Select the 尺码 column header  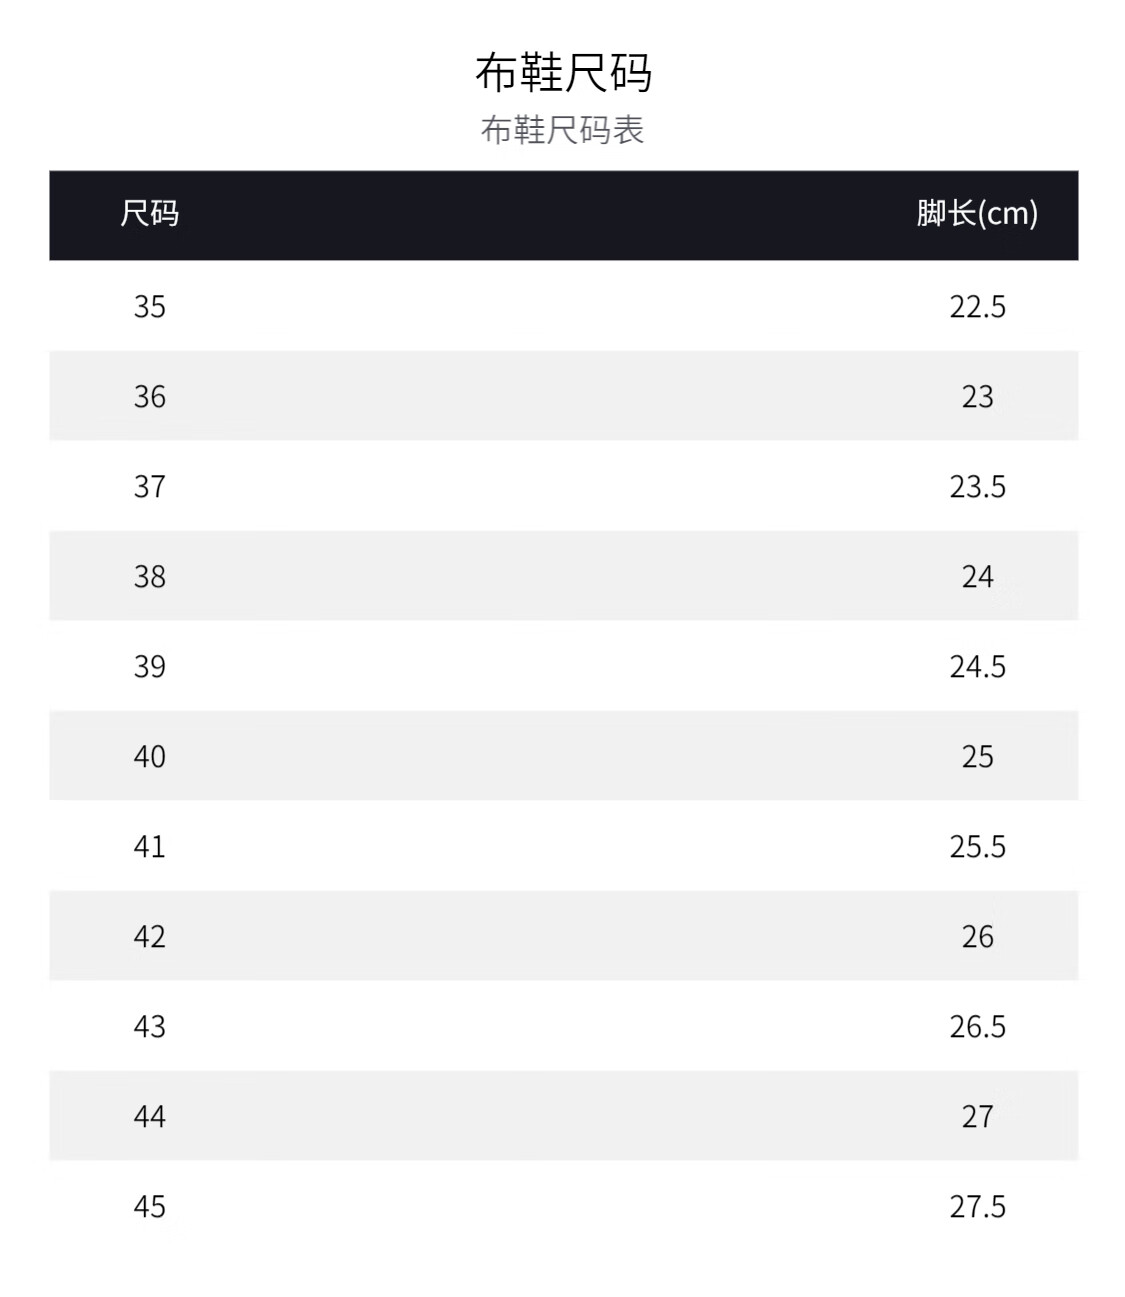pos(150,213)
